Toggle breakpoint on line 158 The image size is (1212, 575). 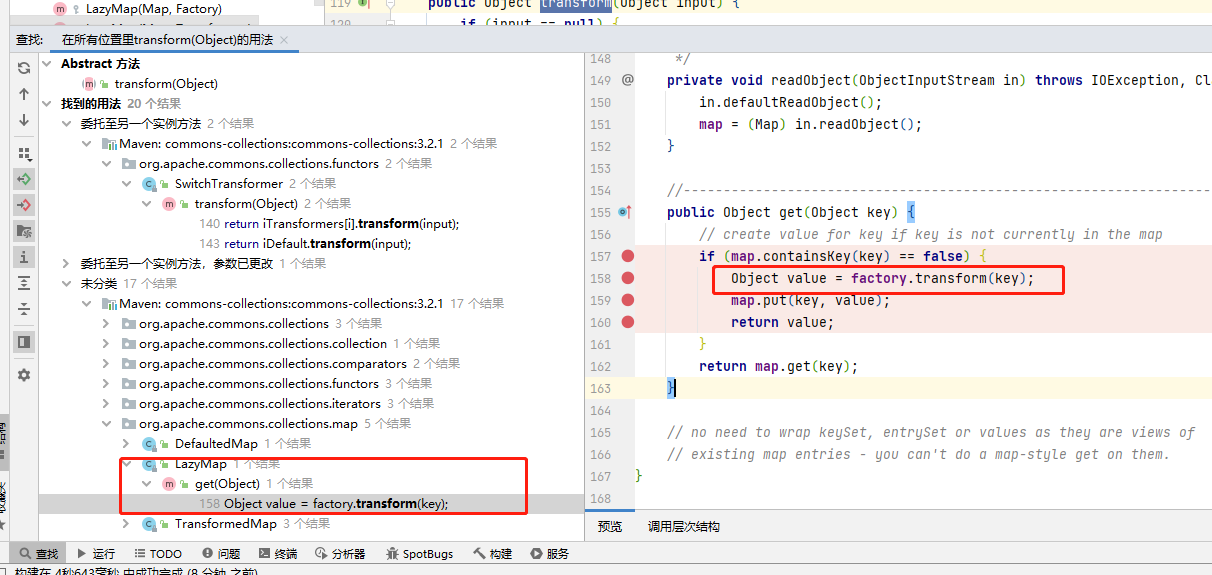click(628, 278)
